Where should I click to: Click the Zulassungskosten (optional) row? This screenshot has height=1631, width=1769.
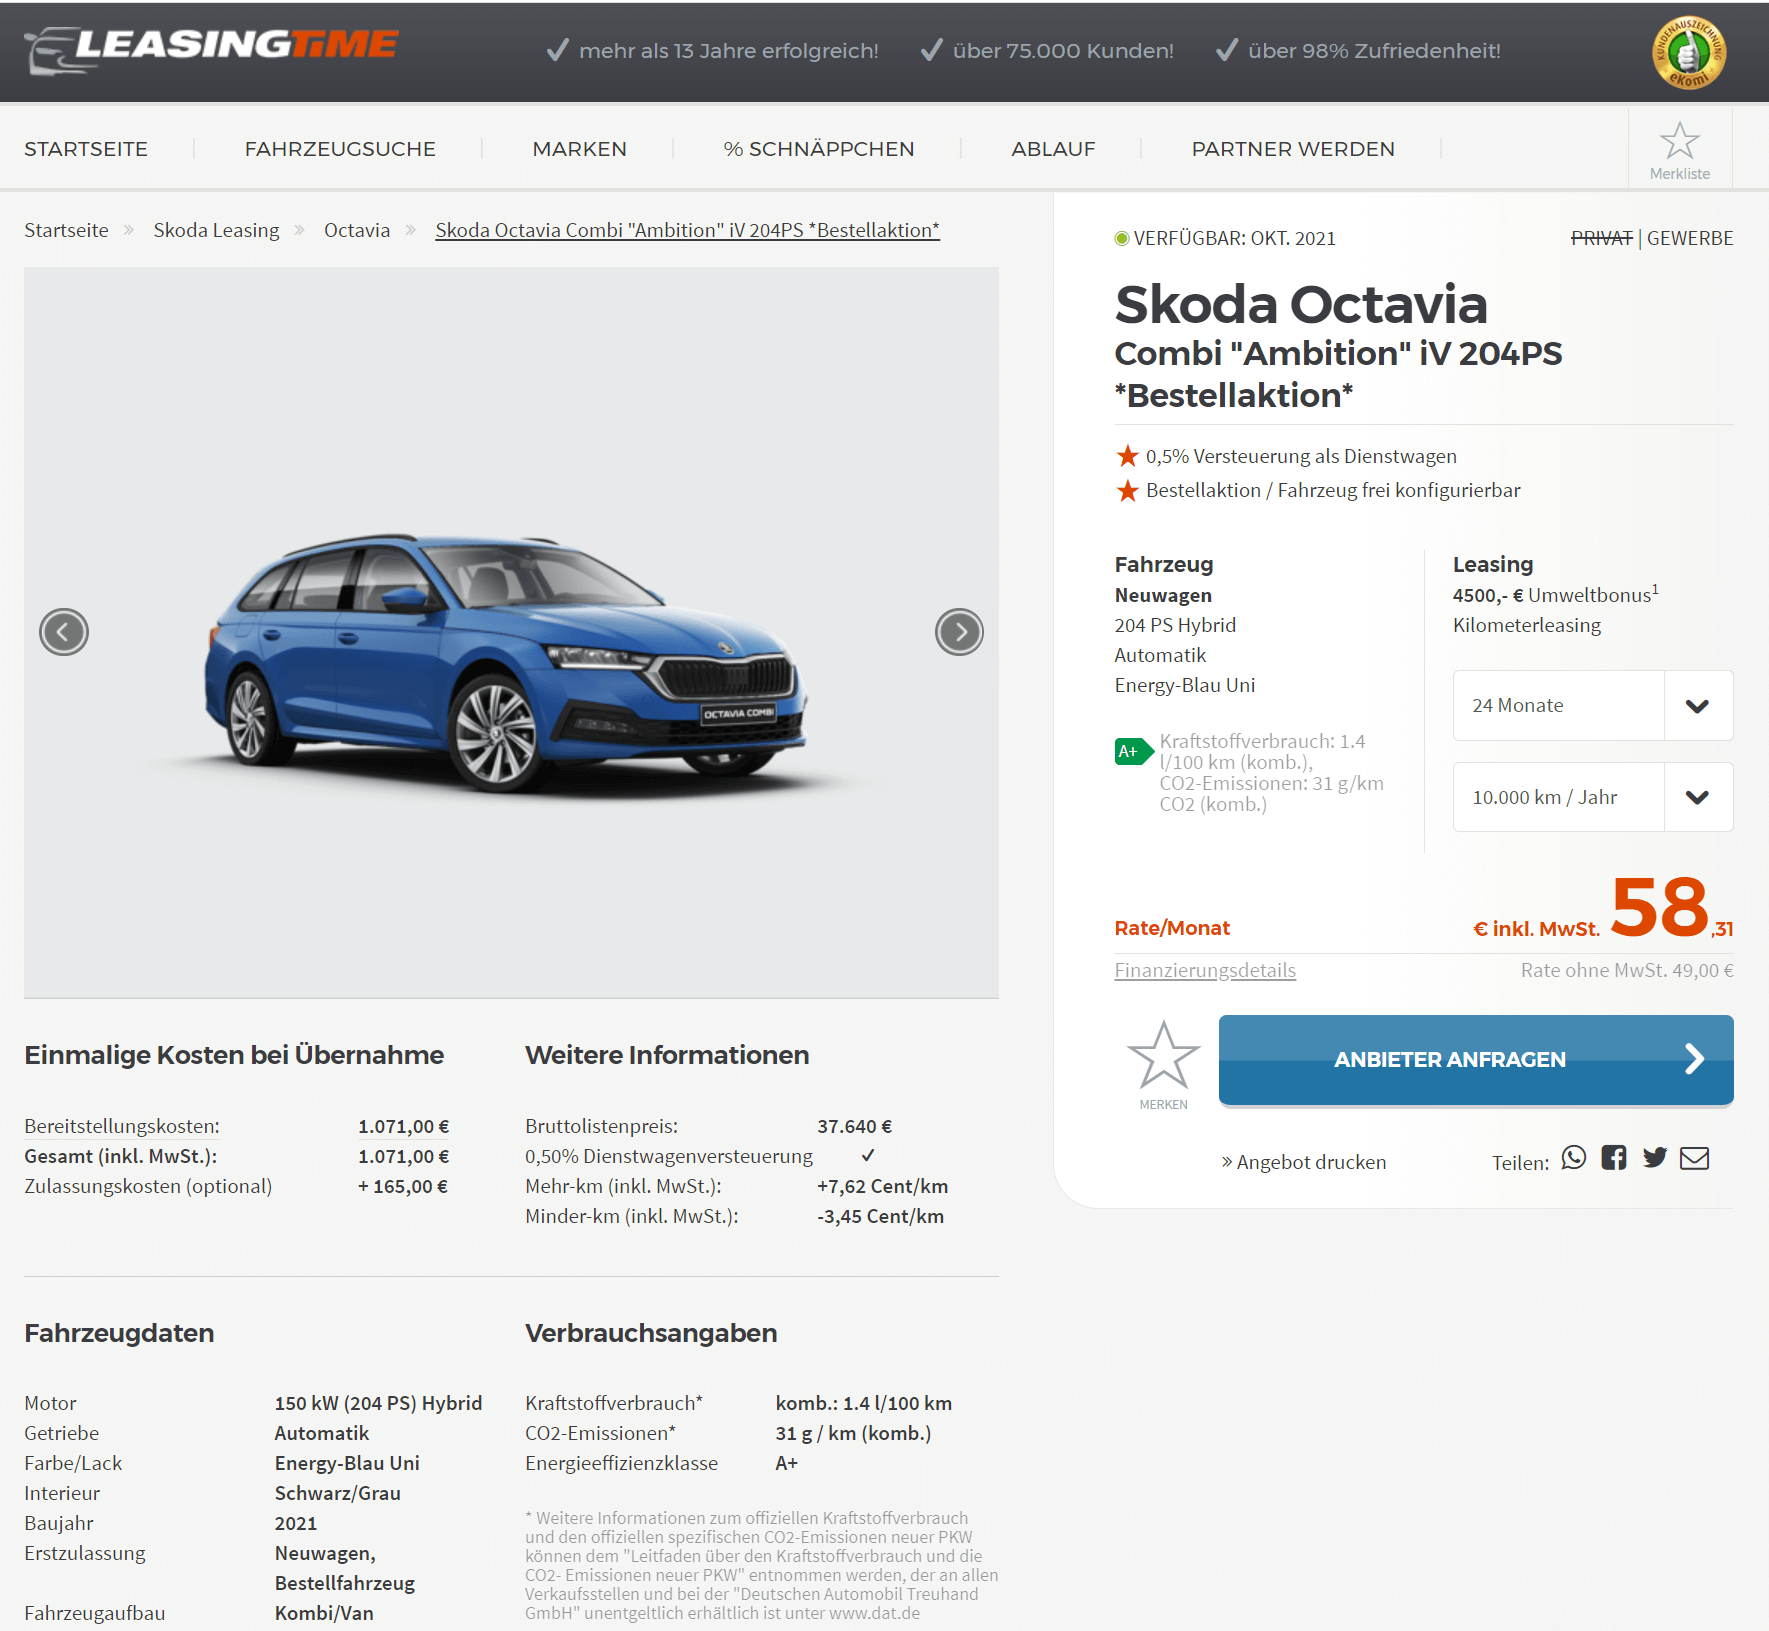click(x=236, y=1186)
